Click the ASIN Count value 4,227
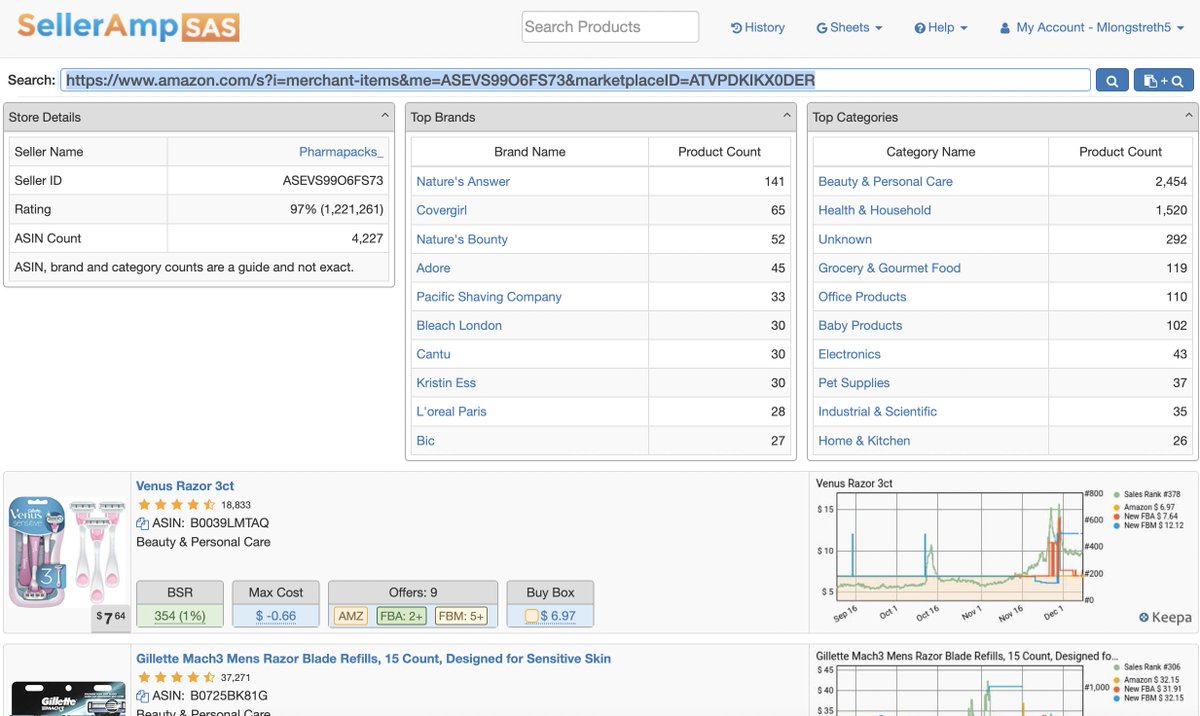Screen dimensions: 1200x716 click(x=368, y=239)
